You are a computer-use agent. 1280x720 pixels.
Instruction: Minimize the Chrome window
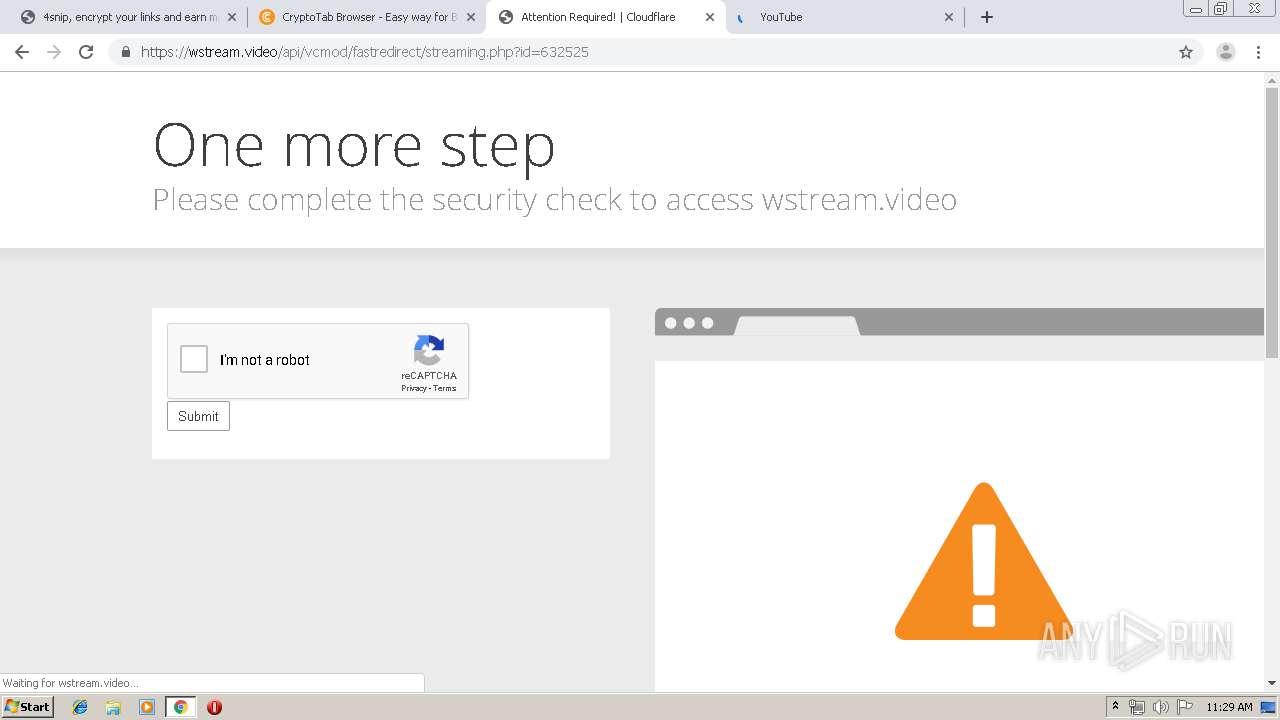click(1196, 8)
